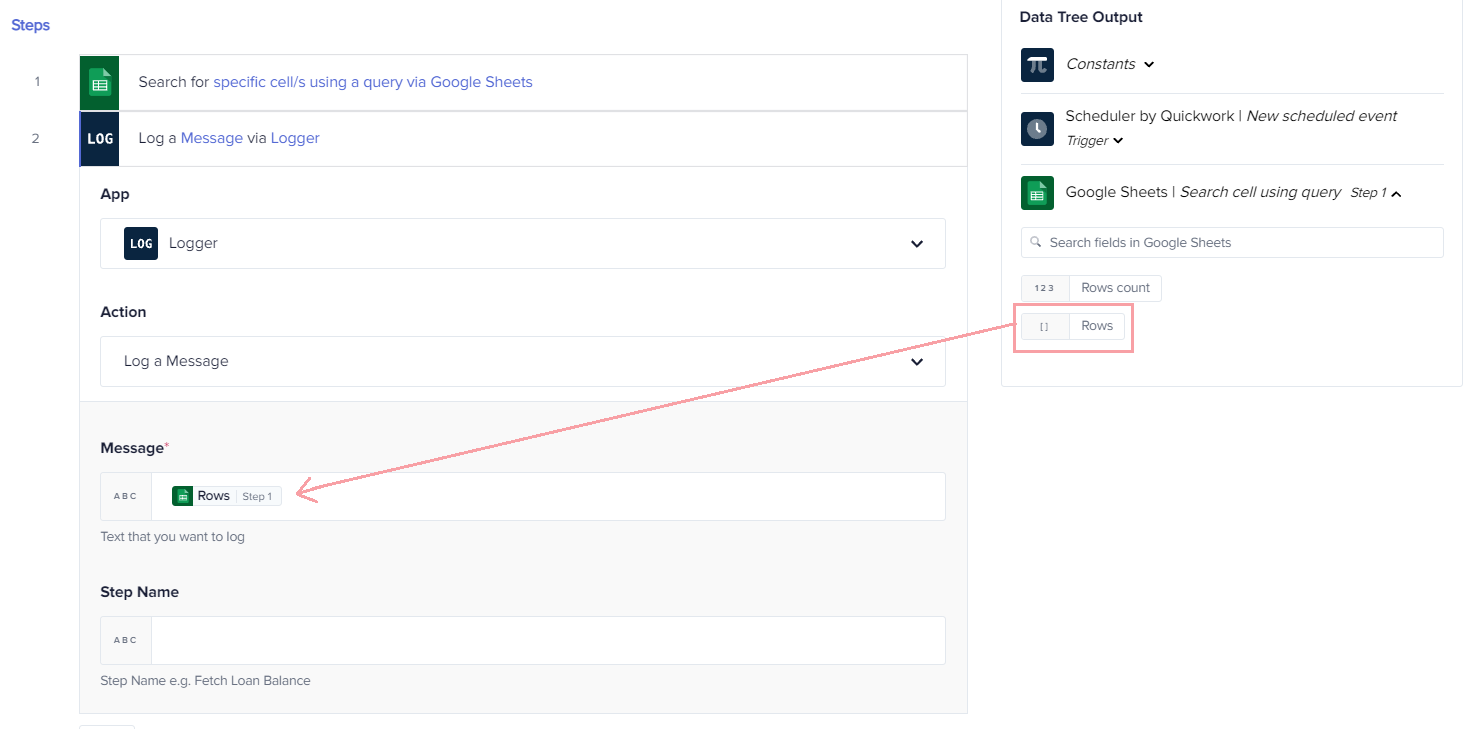Click the 'Message' link in step 2
Viewport: 1472px width, 729px height.
click(212, 138)
